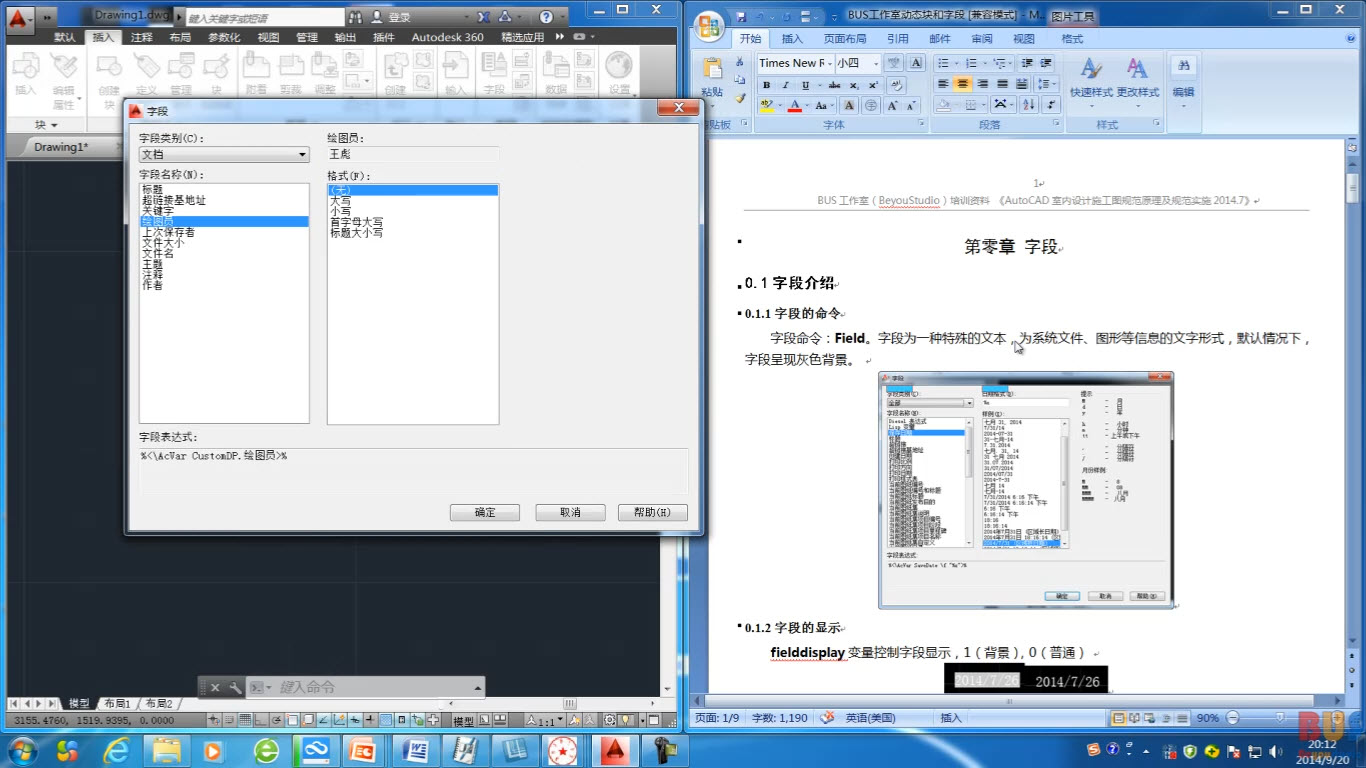The width and height of the screenshot is (1366, 768).
Task: Click the grow font icon in Word
Action: pos(894,105)
